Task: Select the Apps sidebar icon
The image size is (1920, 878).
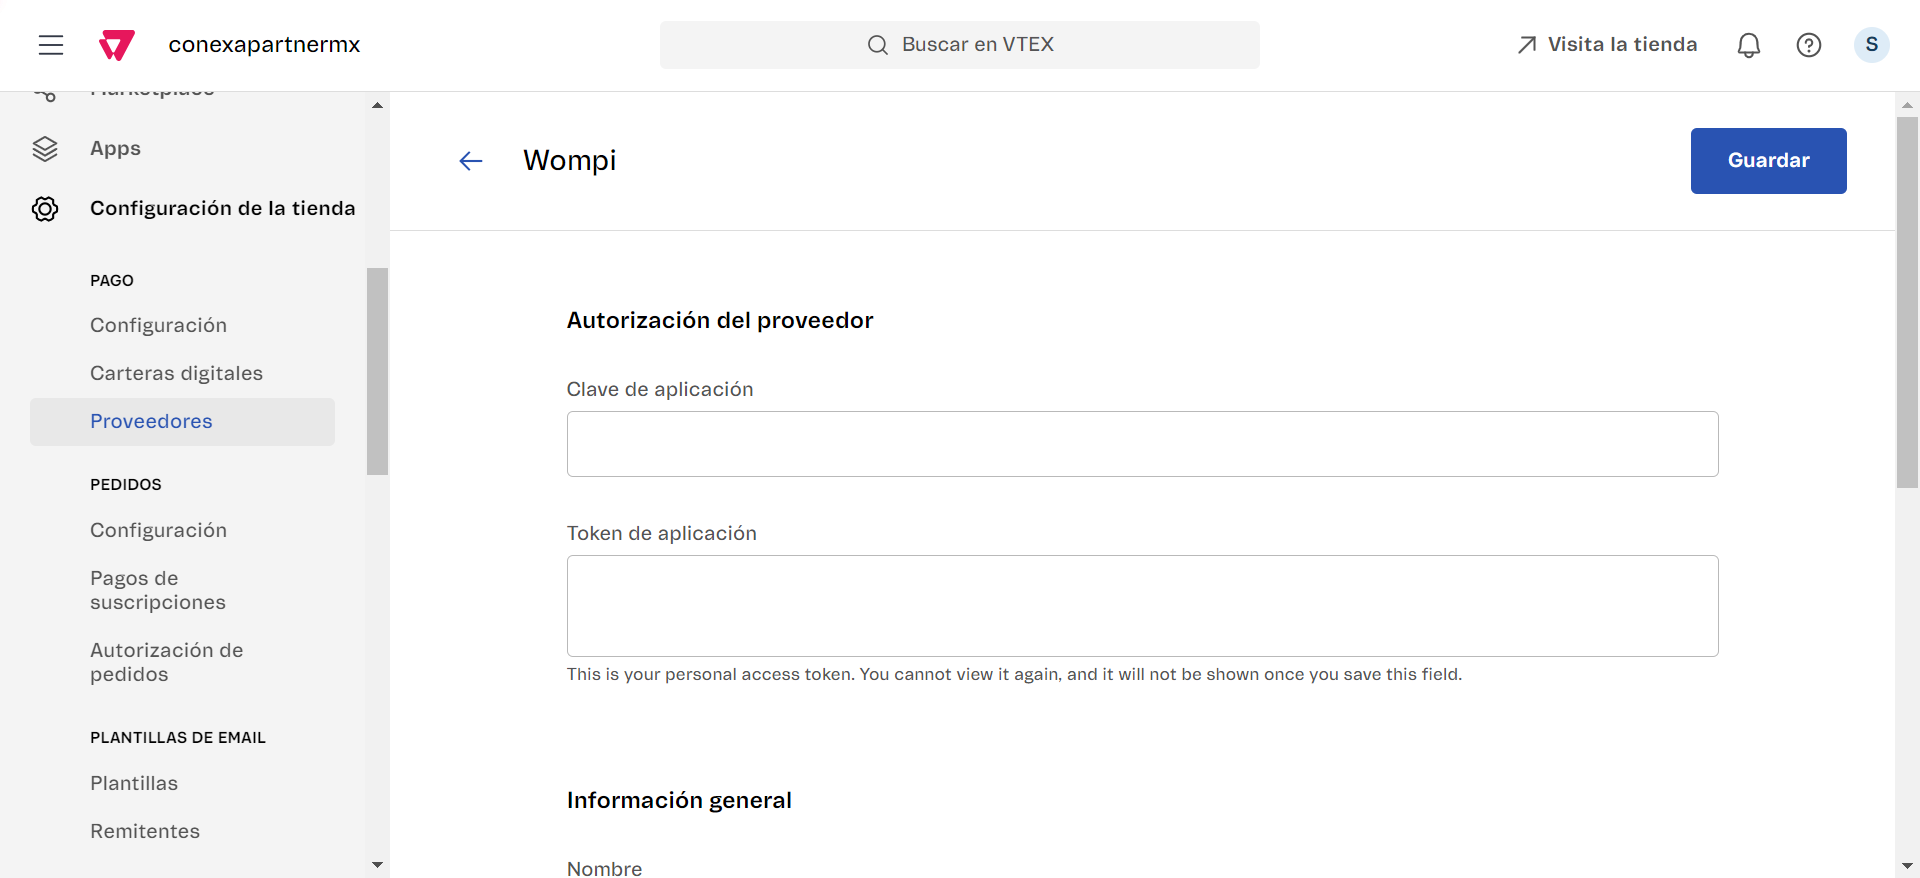Action: (x=45, y=148)
